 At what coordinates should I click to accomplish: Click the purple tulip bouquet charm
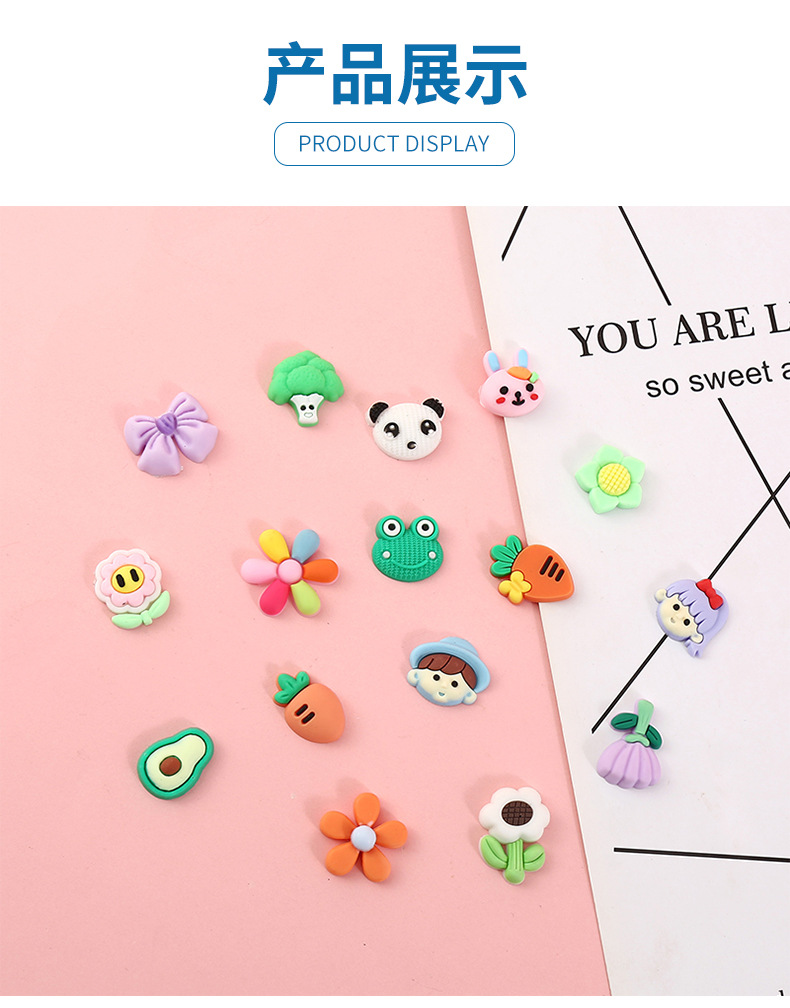pyautogui.click(x=629, y=744)
